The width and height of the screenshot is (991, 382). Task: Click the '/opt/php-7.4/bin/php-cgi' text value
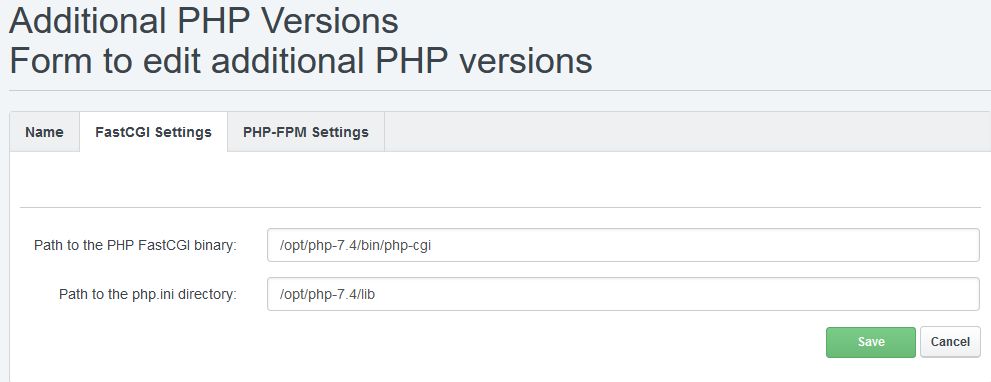coord(356,245)
